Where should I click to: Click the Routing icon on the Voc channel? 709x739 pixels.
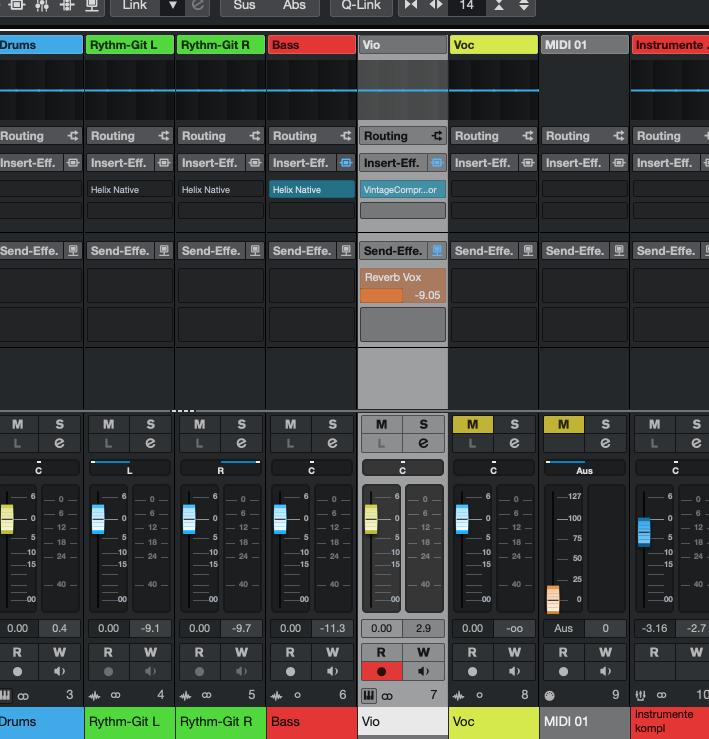coord(528,136)
